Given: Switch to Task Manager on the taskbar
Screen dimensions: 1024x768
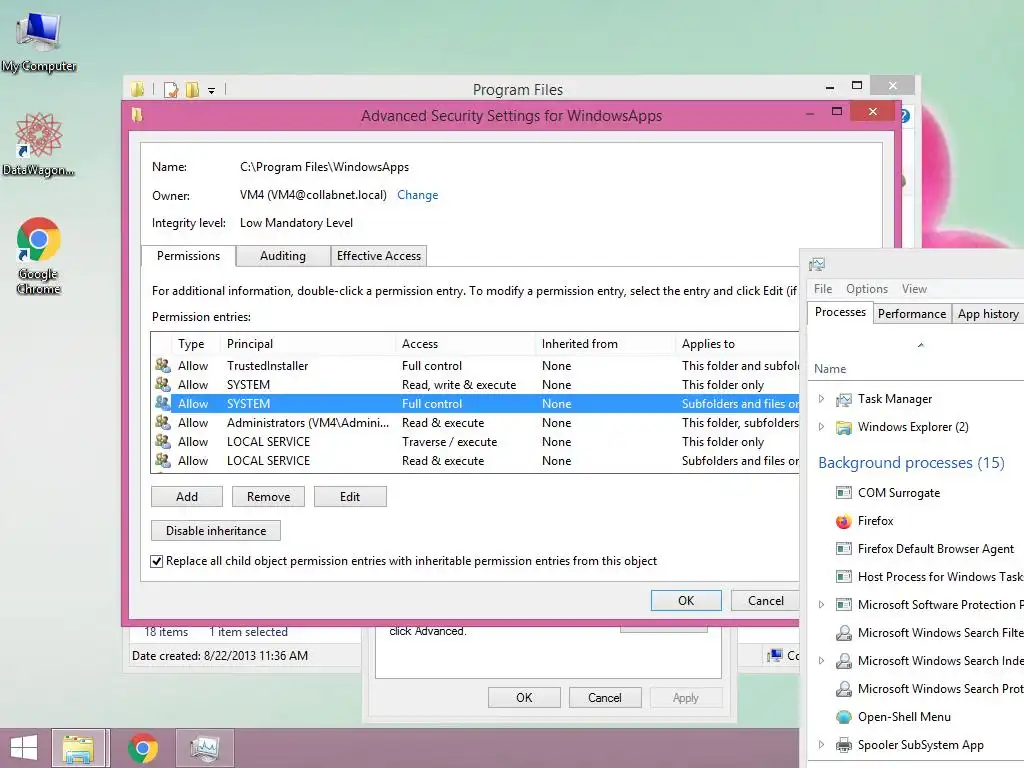Looking at the screenshot, I should click(x=204, y=748).
